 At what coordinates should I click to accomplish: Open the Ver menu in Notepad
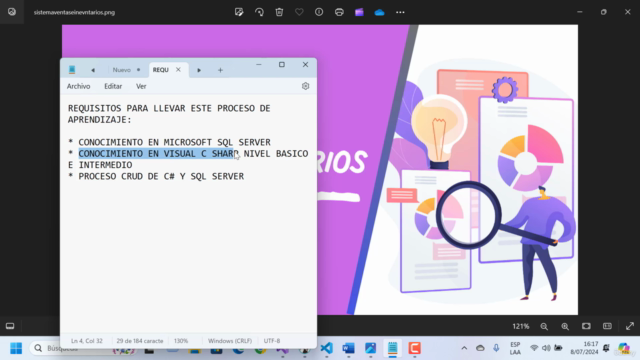tap(141, 86)
